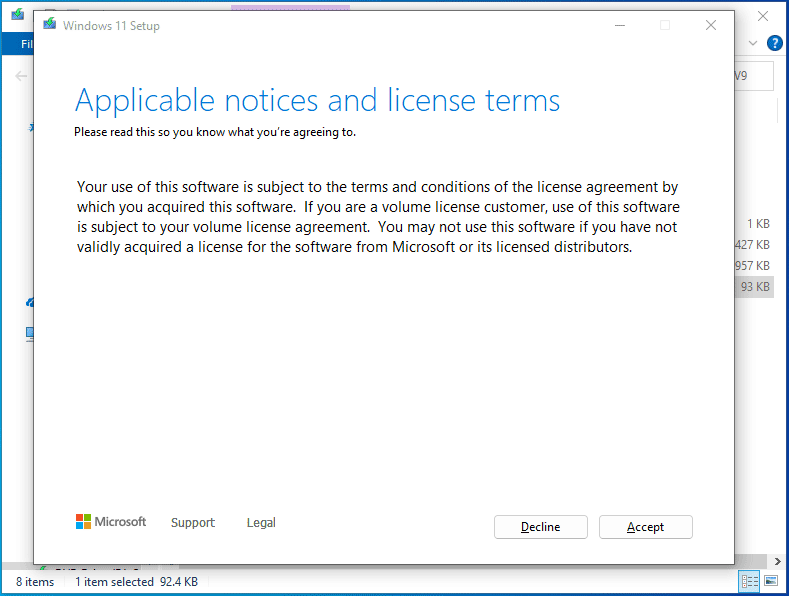Open File Explorer help question mark icon
Viewport: 789px width, 596px height.
(774, 43)
